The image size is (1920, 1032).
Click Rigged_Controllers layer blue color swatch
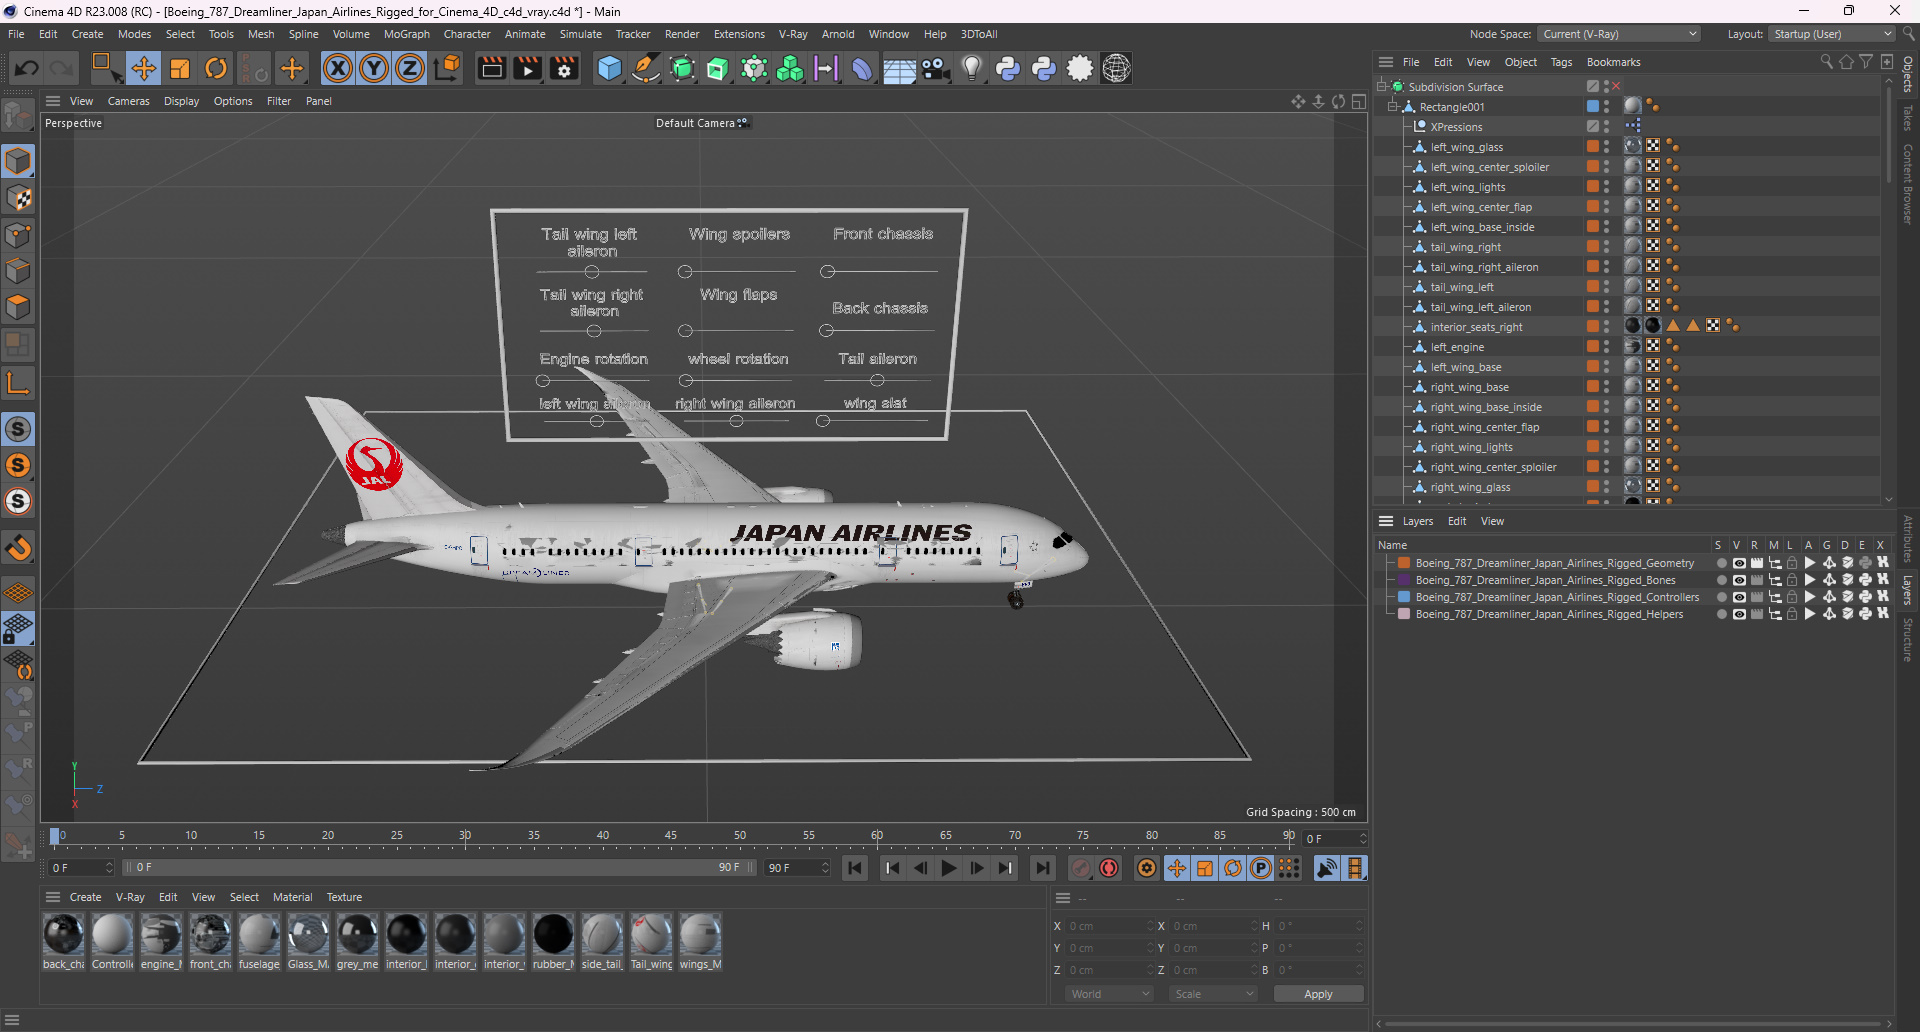[x=1404, y=597]
